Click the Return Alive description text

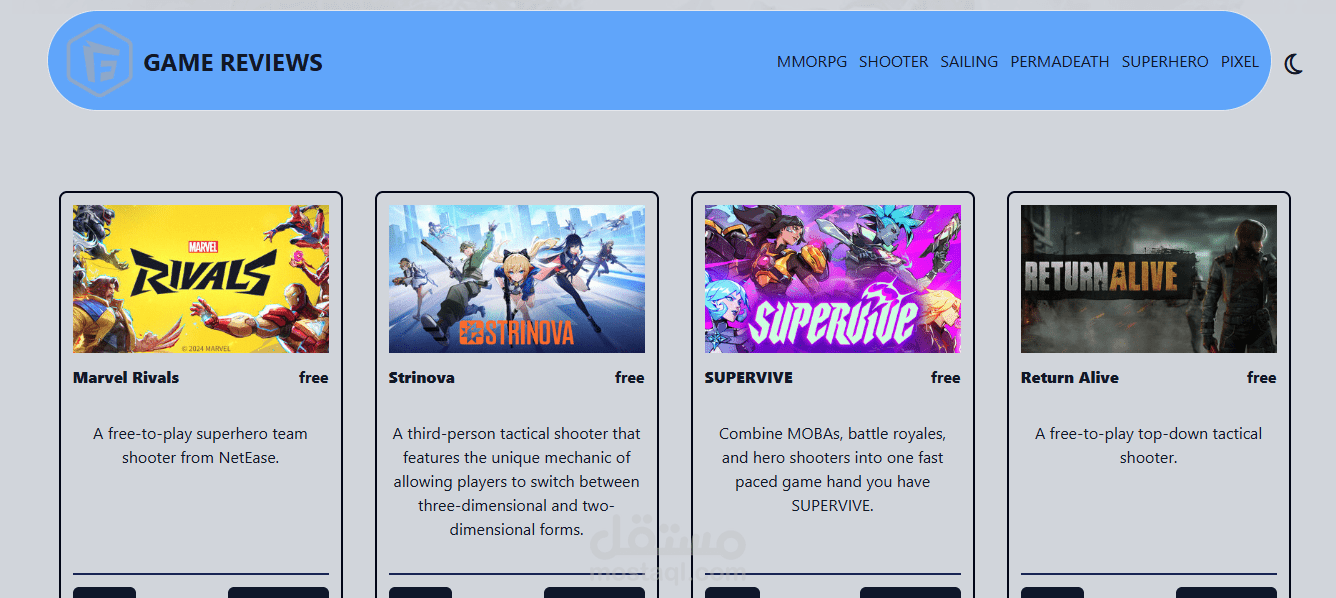pos(1149,446)
